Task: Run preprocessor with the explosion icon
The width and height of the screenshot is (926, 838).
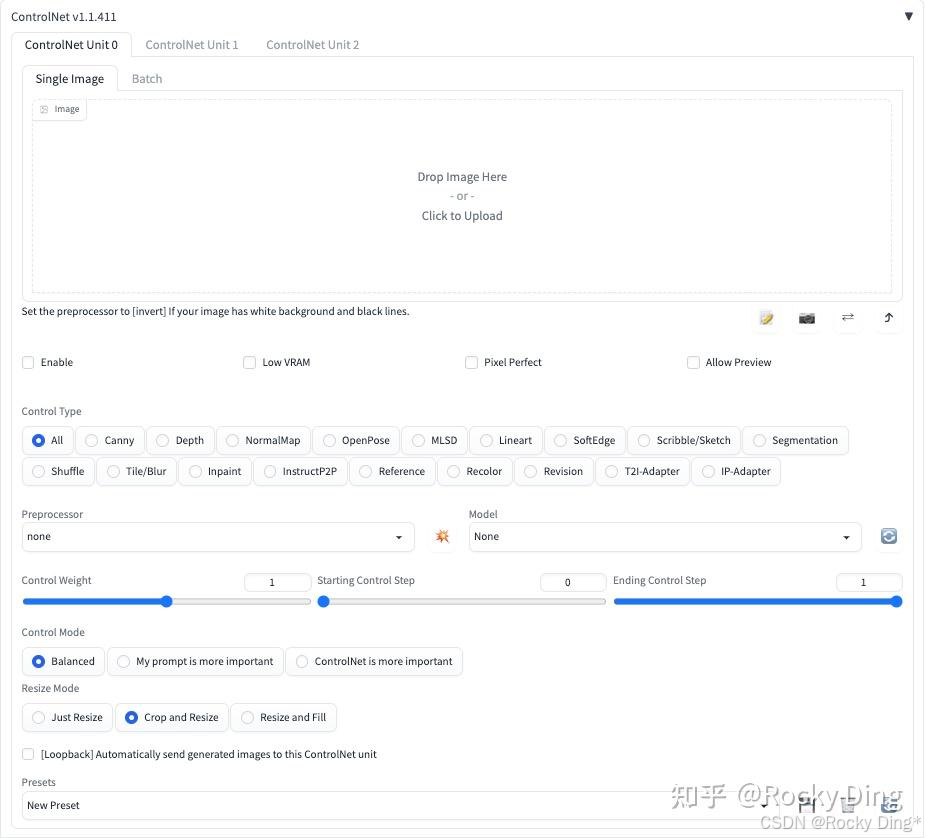Action: (442, 536)
